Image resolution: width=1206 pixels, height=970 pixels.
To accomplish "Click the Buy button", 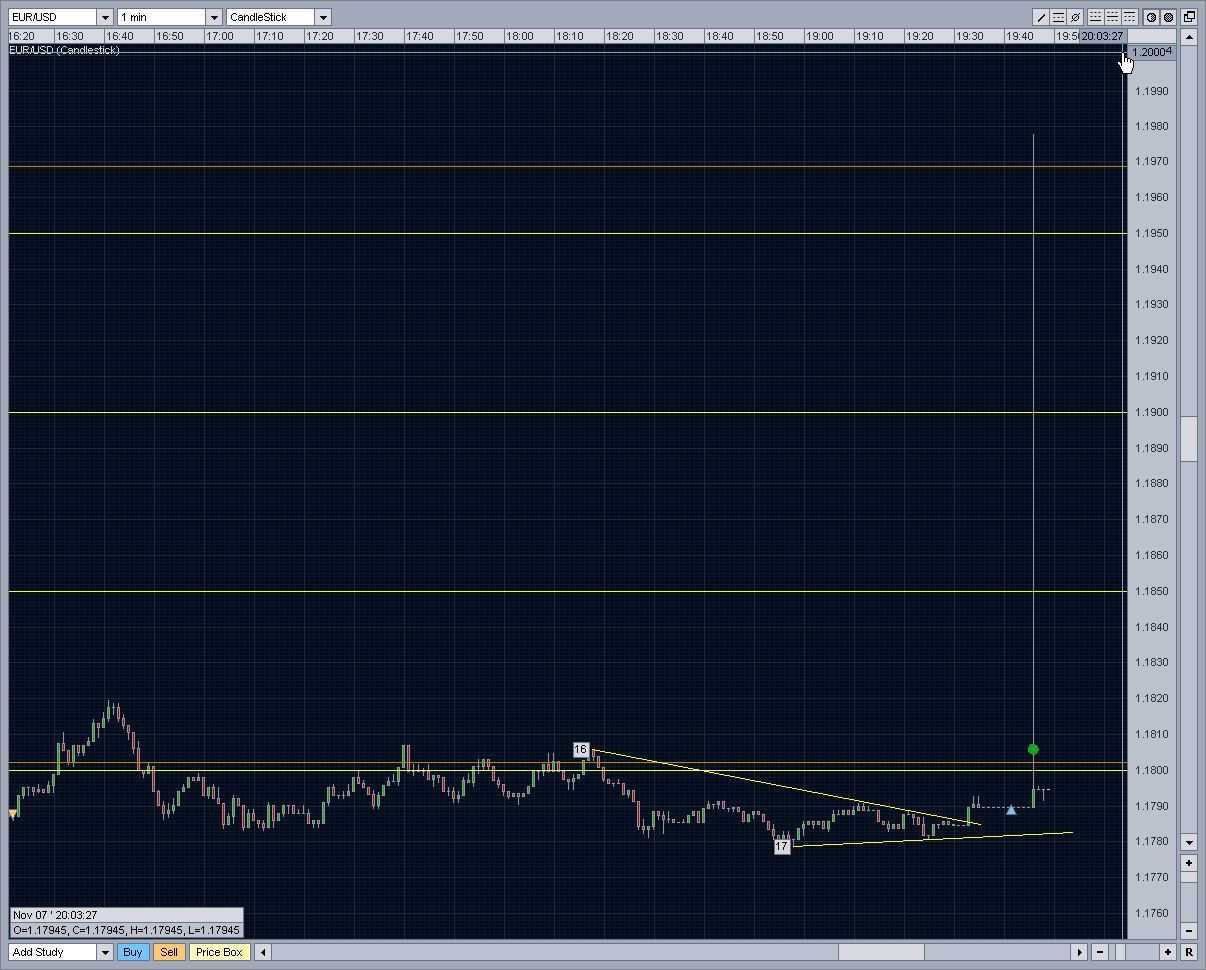I will 132,952.
